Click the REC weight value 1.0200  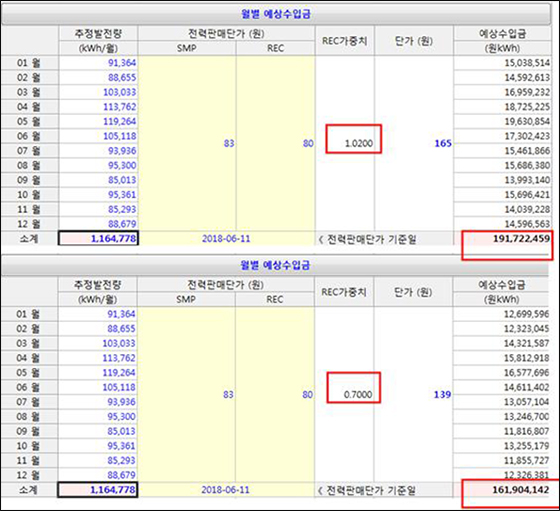click(359, 144)
